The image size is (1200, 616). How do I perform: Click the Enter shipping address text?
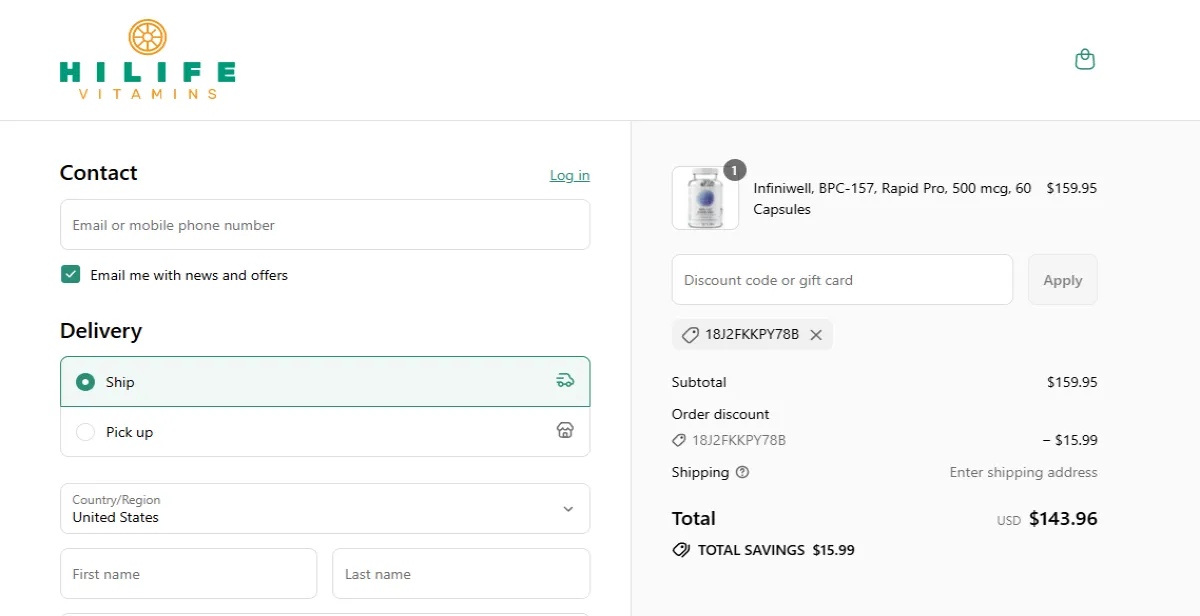tap(1023, 472)
